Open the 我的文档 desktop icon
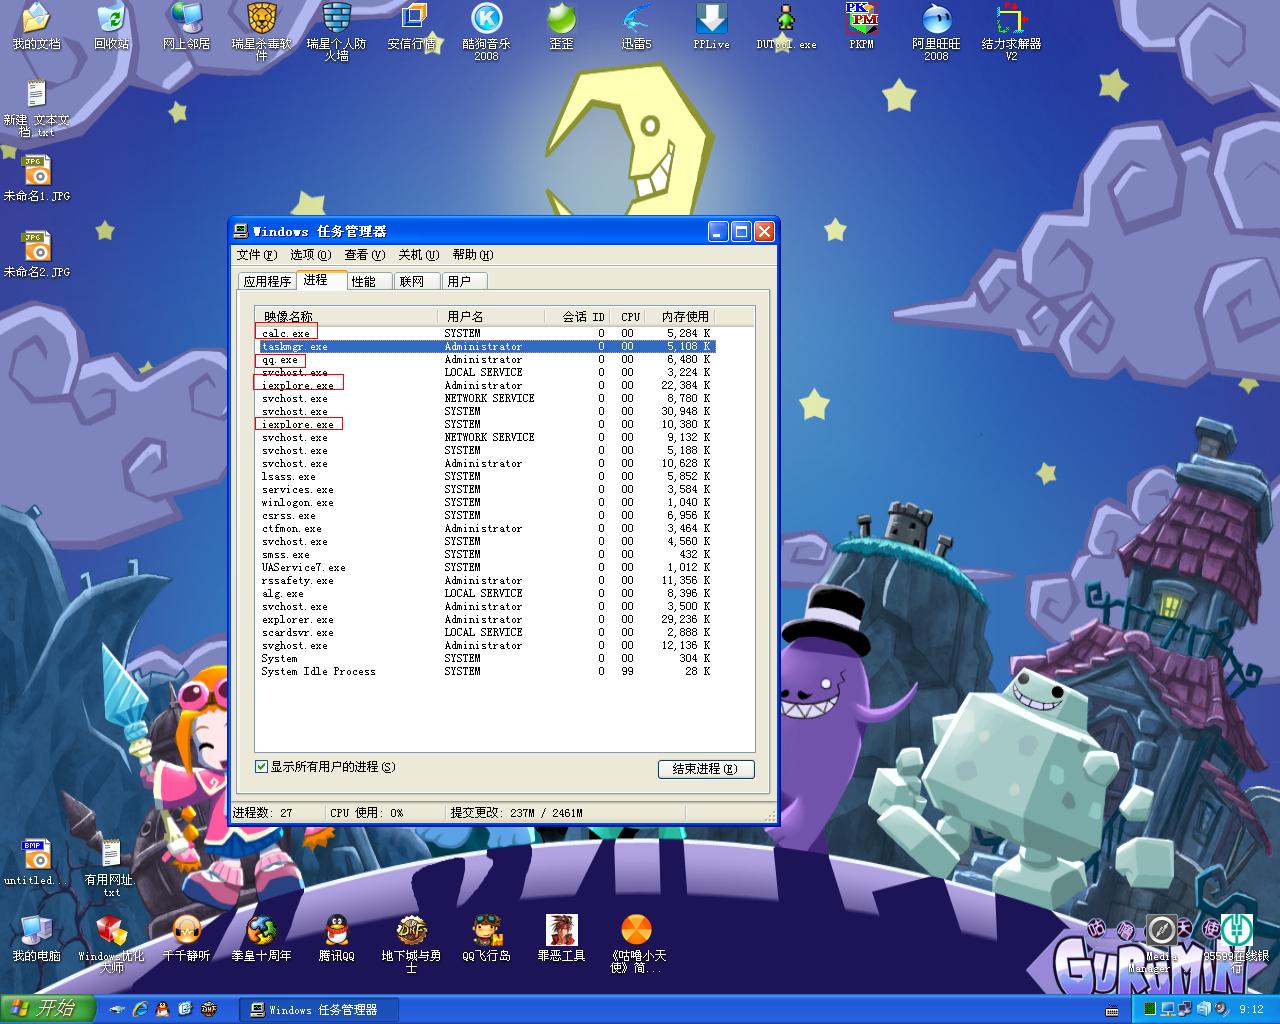The height and width of the screenshot is (1024, 1280). [x=36, y=27]
